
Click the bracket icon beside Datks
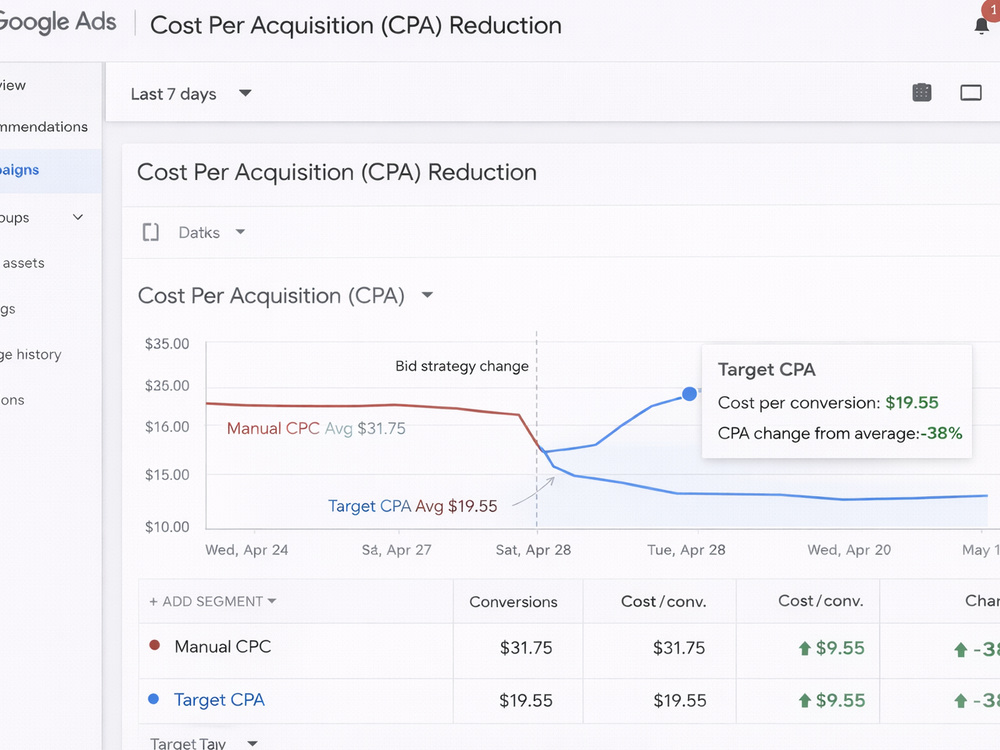(151, 232)
